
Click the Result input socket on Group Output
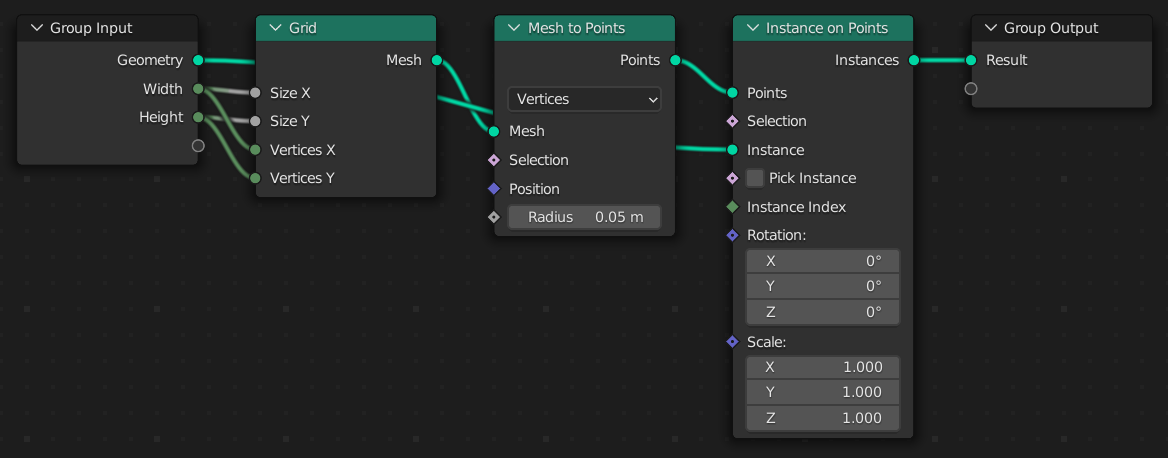pos(971,60)
